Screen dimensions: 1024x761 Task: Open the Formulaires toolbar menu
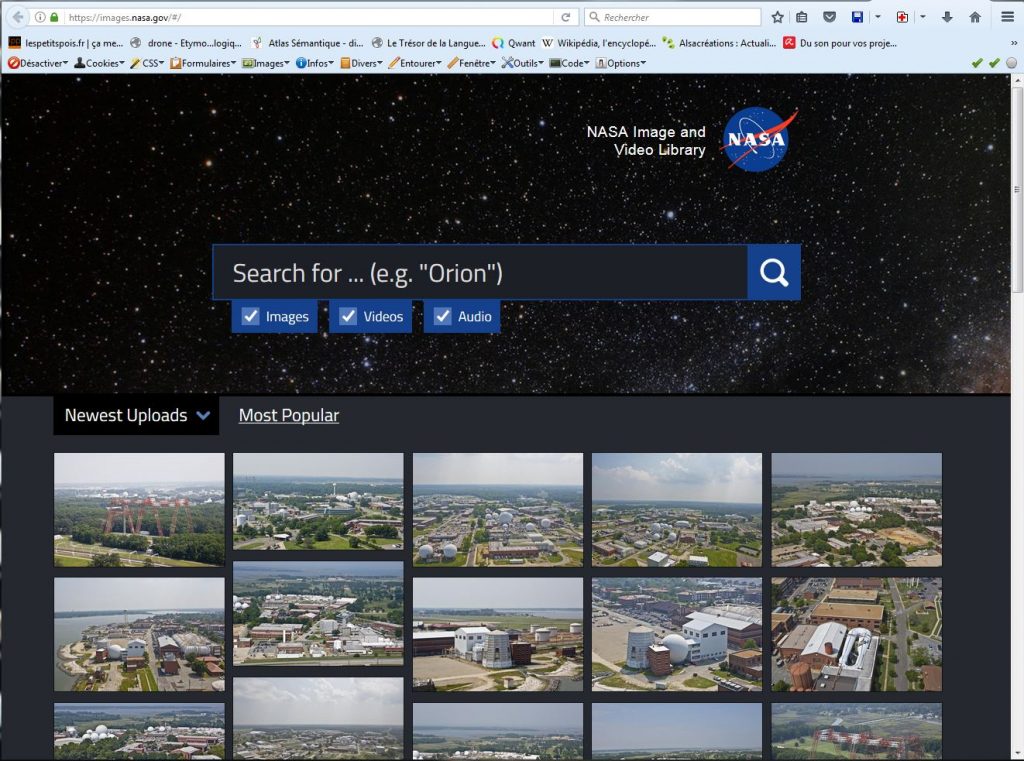(204, 63)
